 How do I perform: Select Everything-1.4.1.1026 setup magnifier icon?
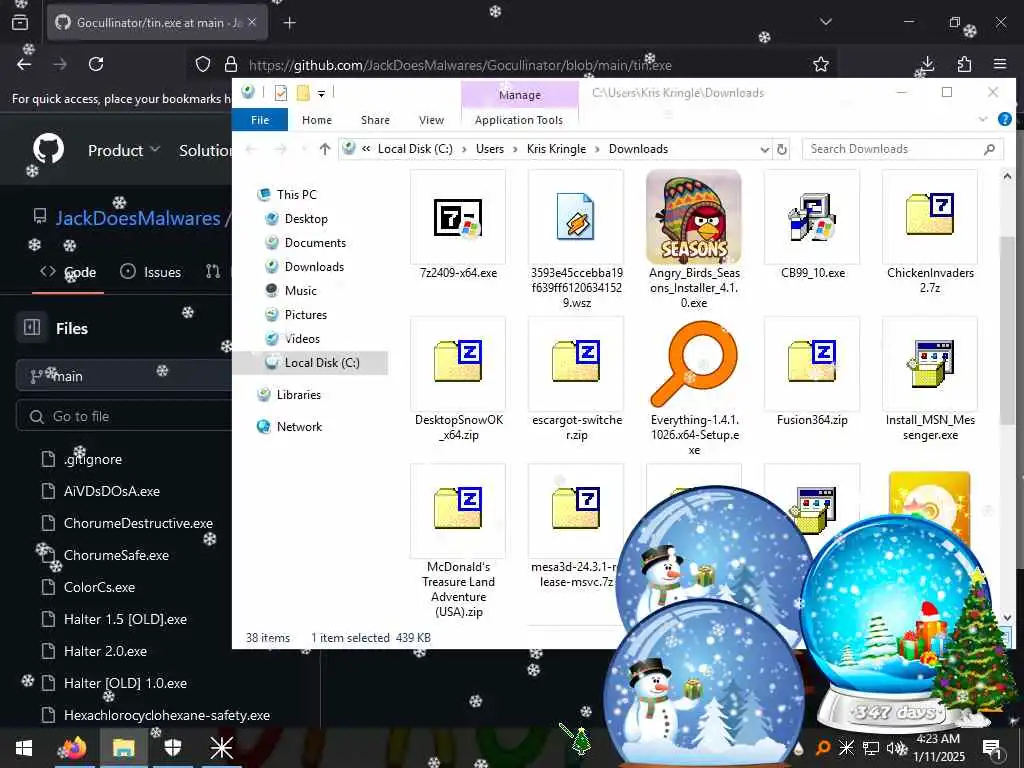694,364
